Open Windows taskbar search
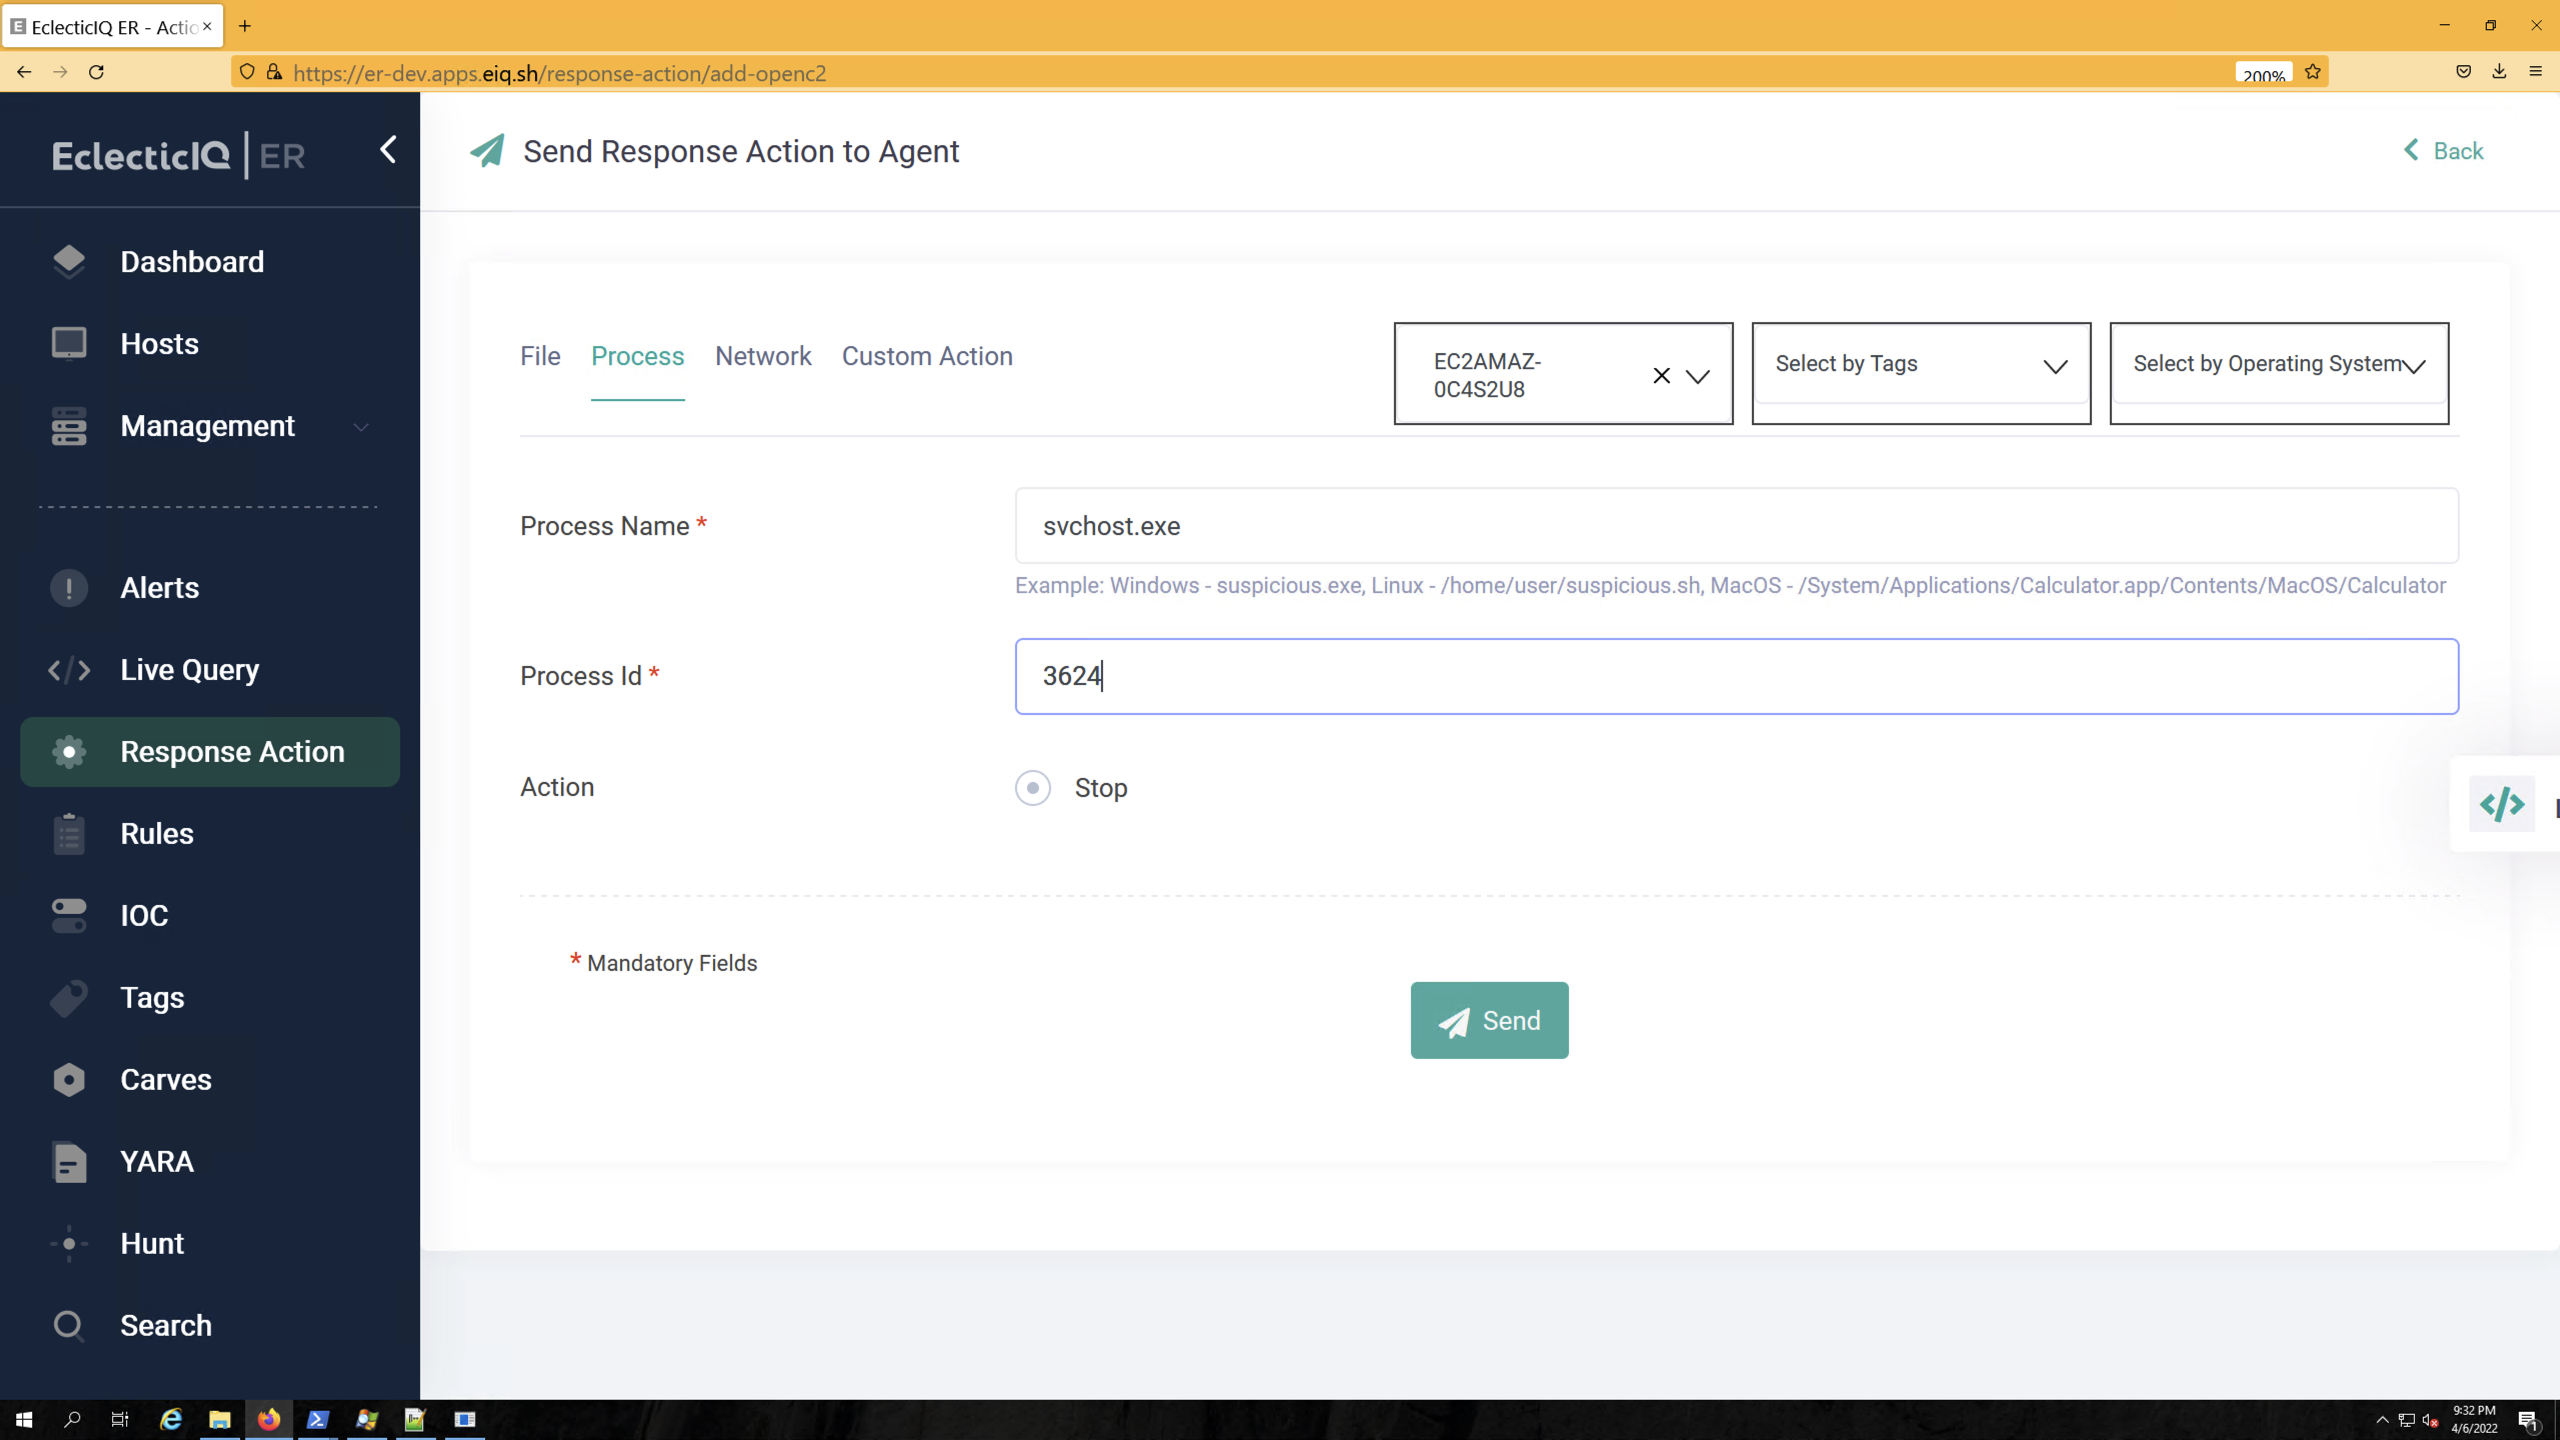 pos(72,1419)
